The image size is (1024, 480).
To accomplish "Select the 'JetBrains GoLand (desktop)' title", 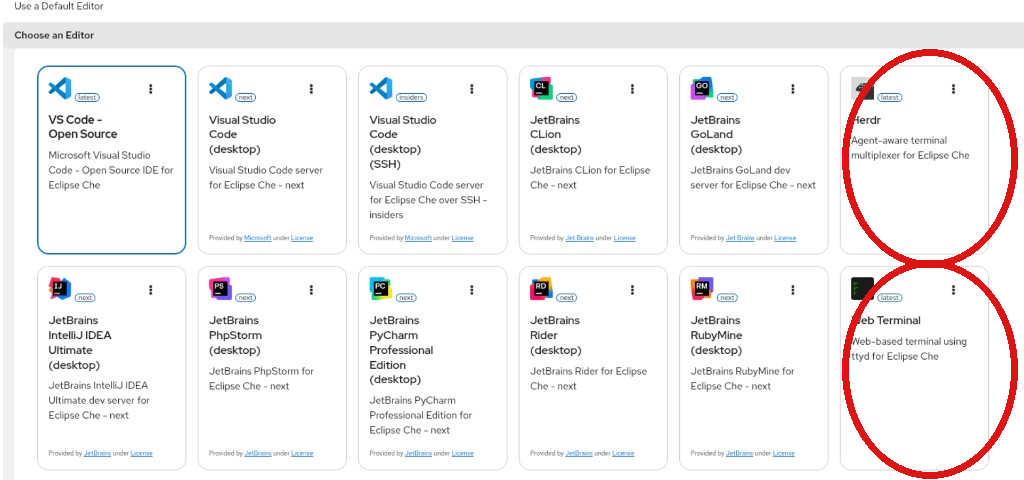I will 716,135.
